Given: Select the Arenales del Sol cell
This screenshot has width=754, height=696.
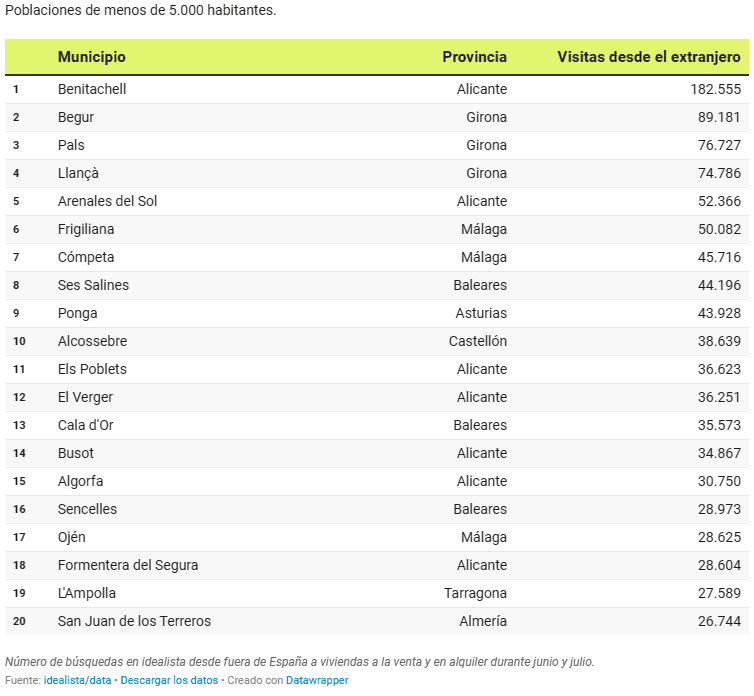Looking at the screenshot, I should point(107,201).
